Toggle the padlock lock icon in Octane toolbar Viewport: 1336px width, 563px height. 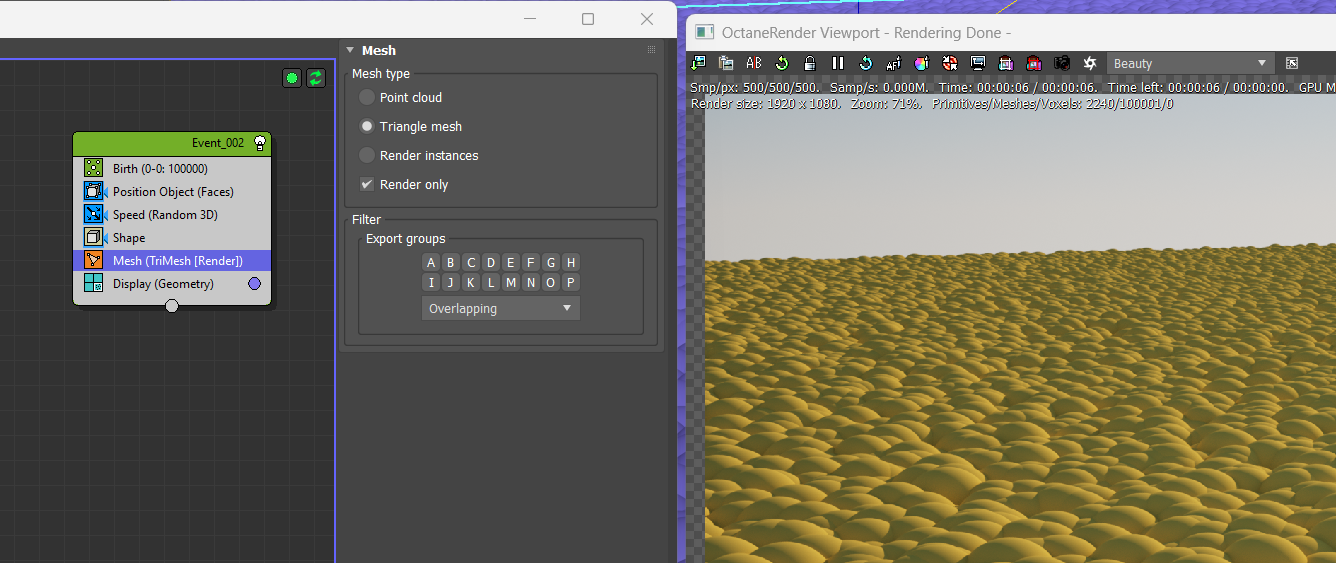click(810, 63)
